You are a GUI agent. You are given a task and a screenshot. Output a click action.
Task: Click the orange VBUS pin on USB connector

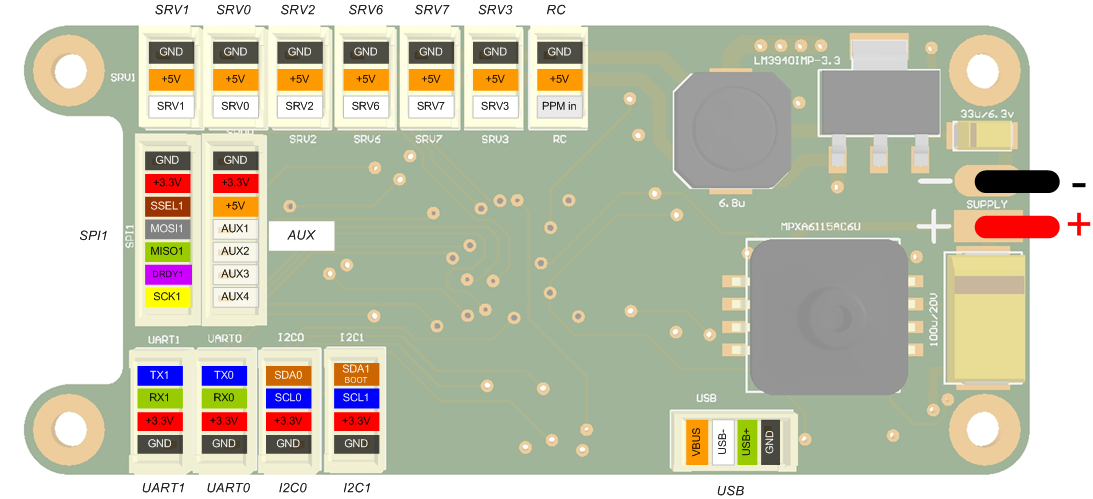click(x=696, y=441)
